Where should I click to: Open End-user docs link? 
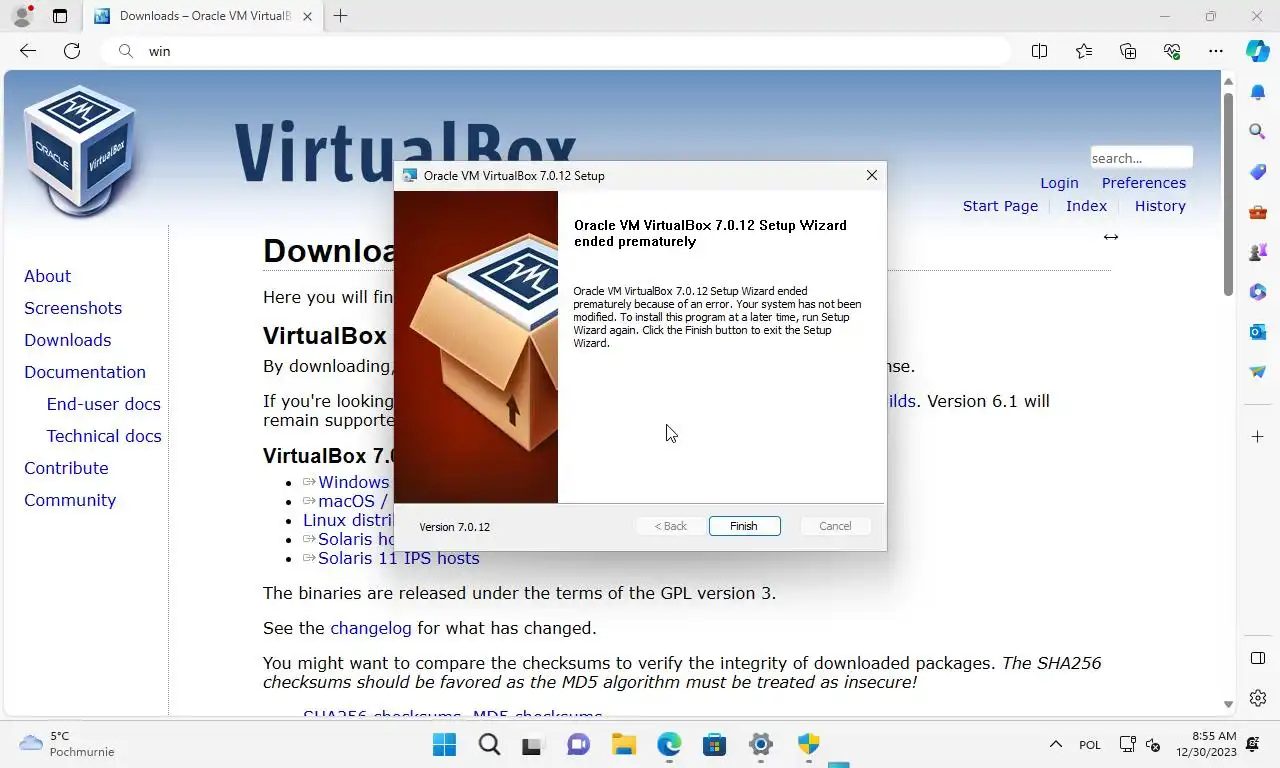104,404
